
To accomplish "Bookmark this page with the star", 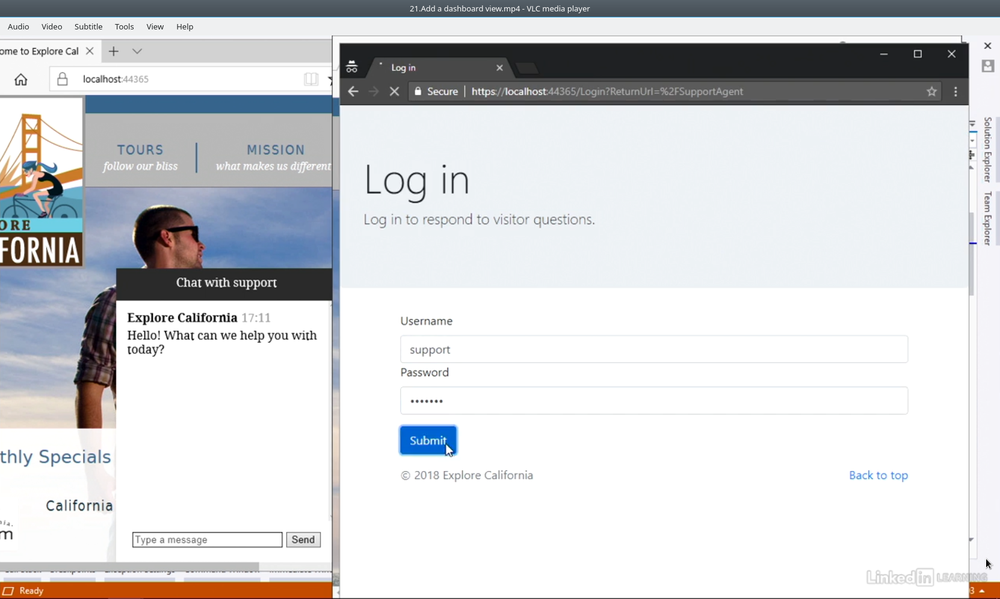I will (932, 91).
